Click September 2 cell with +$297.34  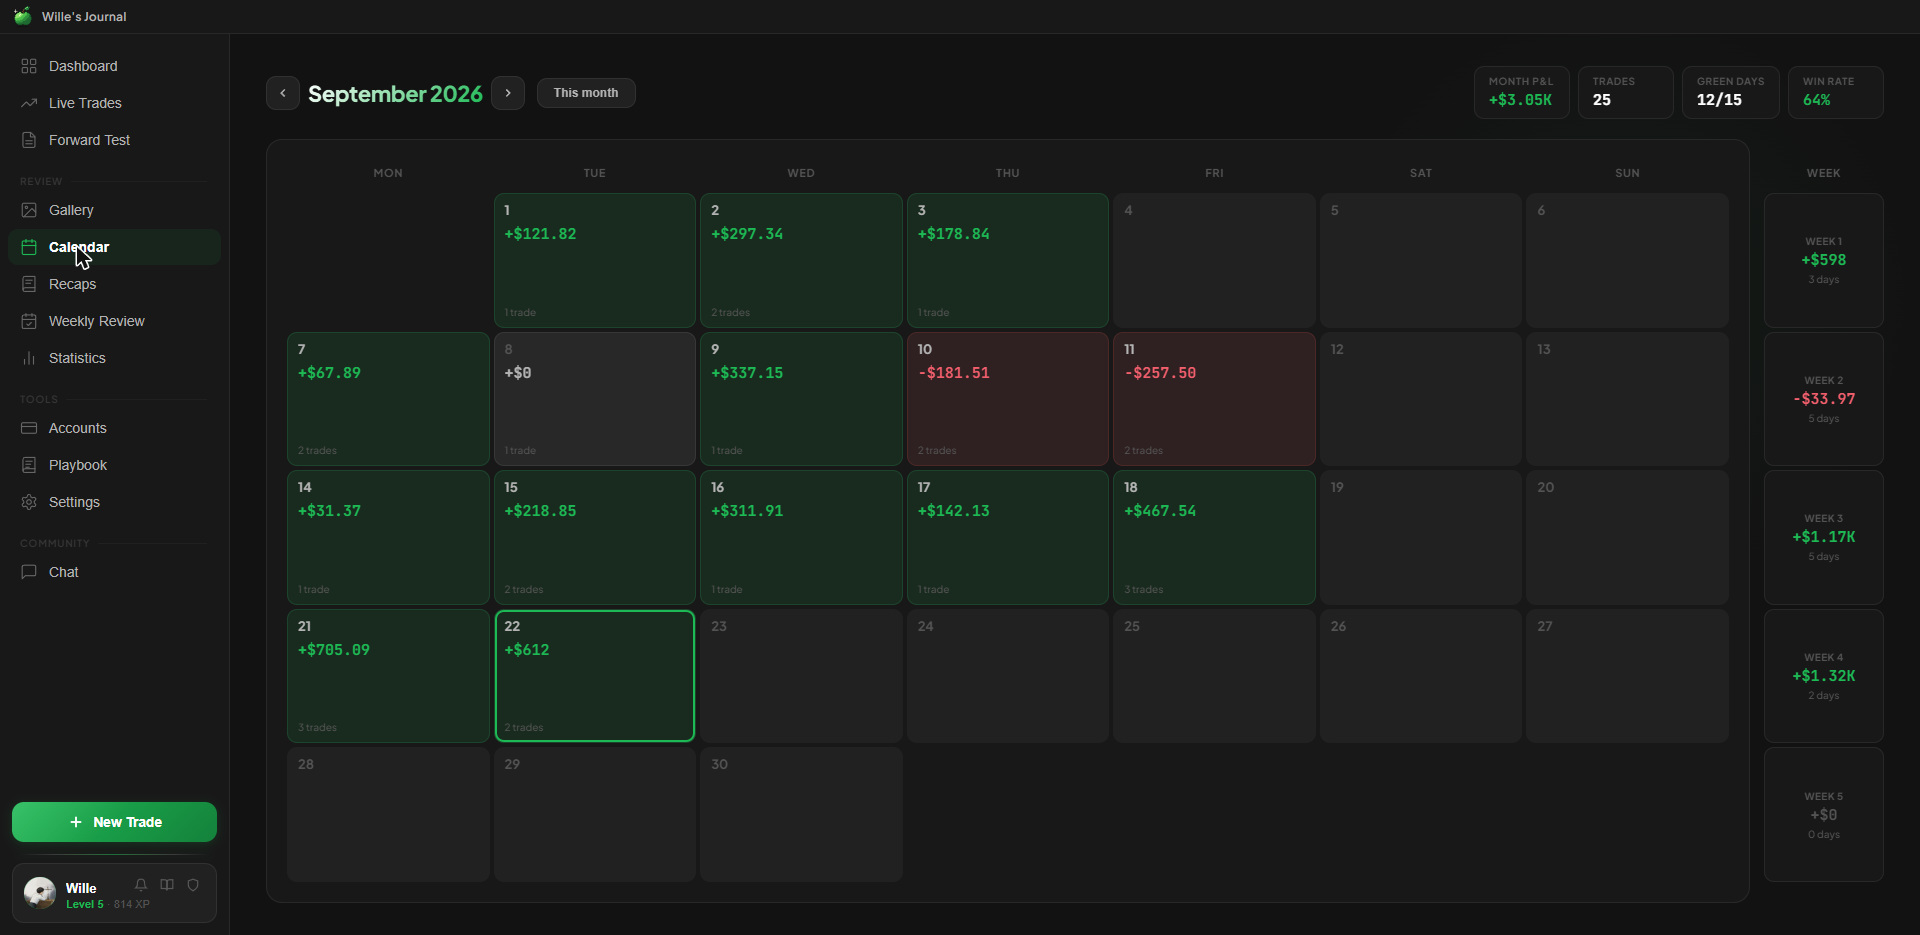pos(801,260)
